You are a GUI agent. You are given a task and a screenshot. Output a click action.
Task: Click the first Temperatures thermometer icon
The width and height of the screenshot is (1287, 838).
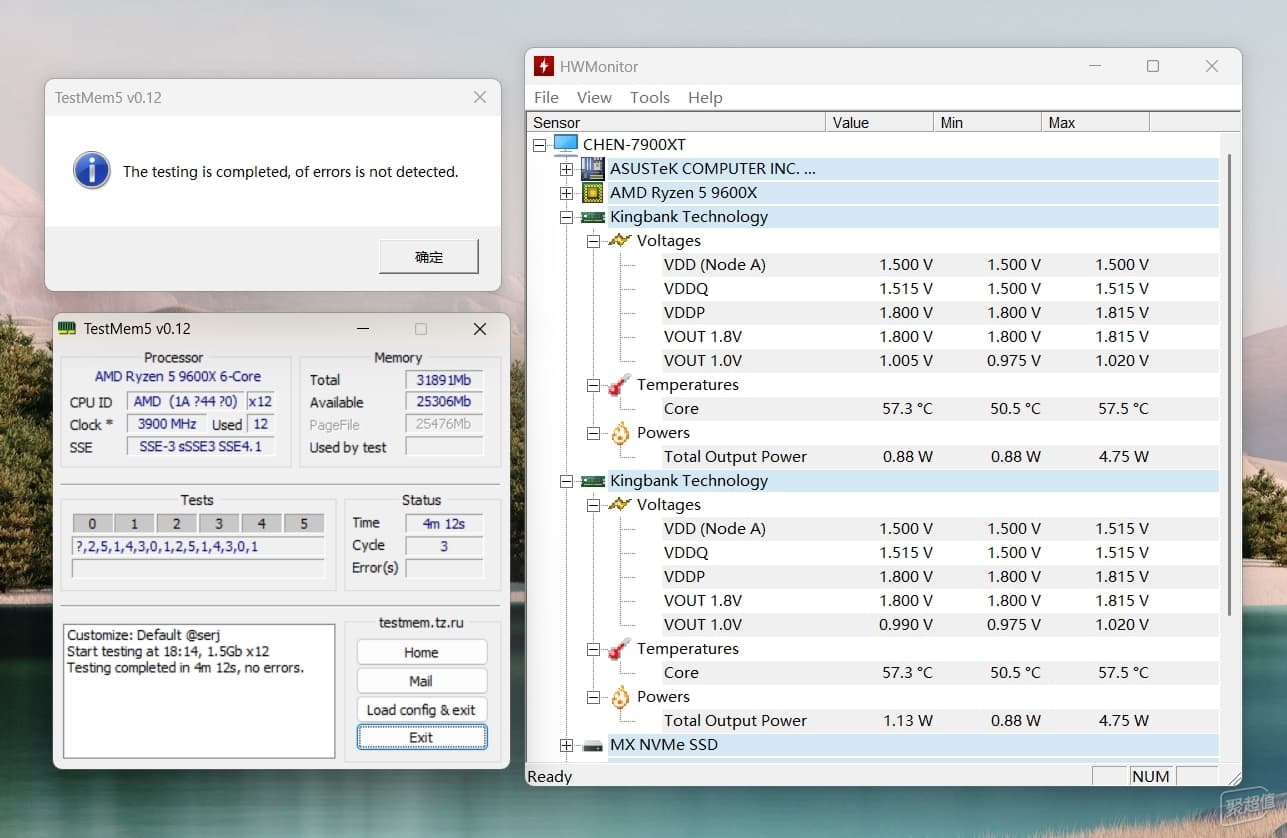620,384
